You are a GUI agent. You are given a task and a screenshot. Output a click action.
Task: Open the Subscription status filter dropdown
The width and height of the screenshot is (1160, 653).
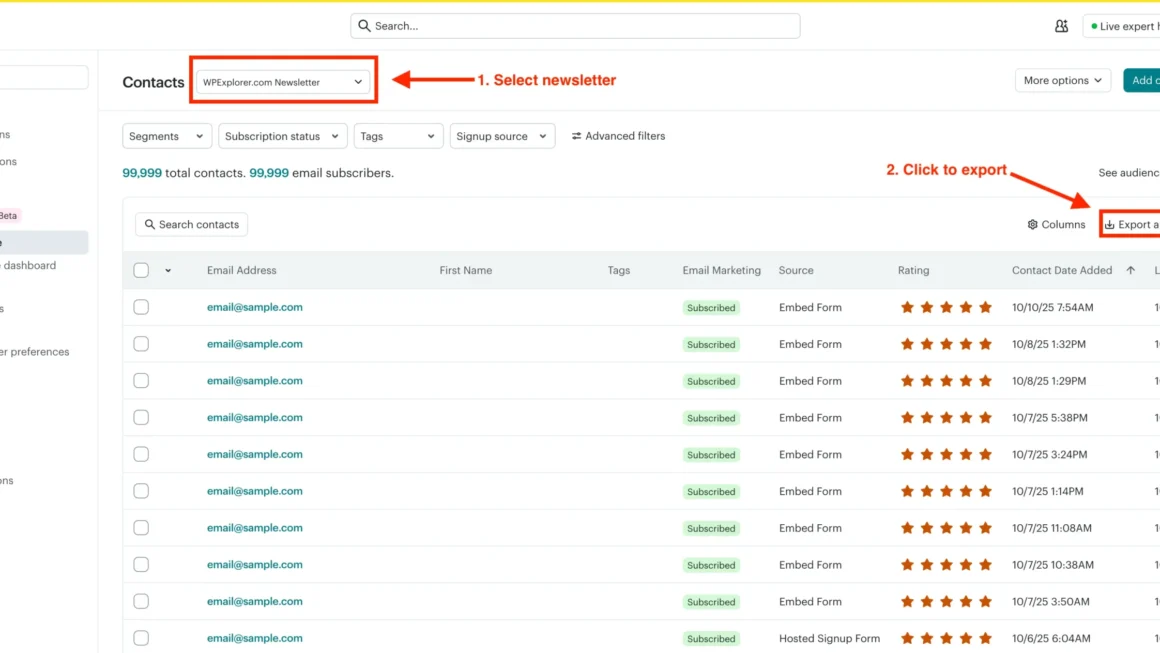282,136
